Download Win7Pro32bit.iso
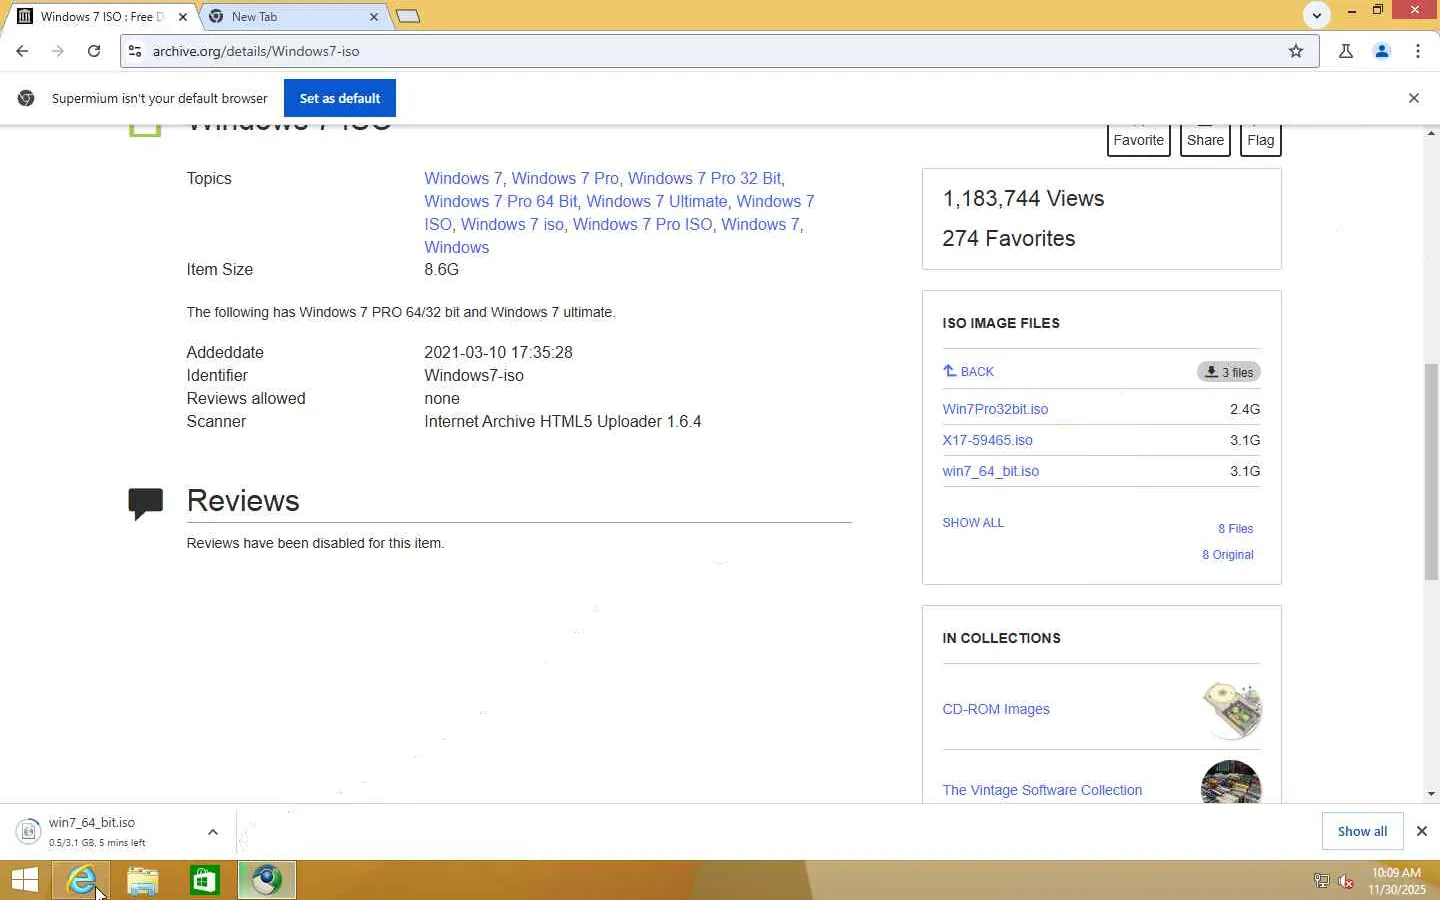Viewport: 1440px width, 900px height. click(x=995, y=409)
